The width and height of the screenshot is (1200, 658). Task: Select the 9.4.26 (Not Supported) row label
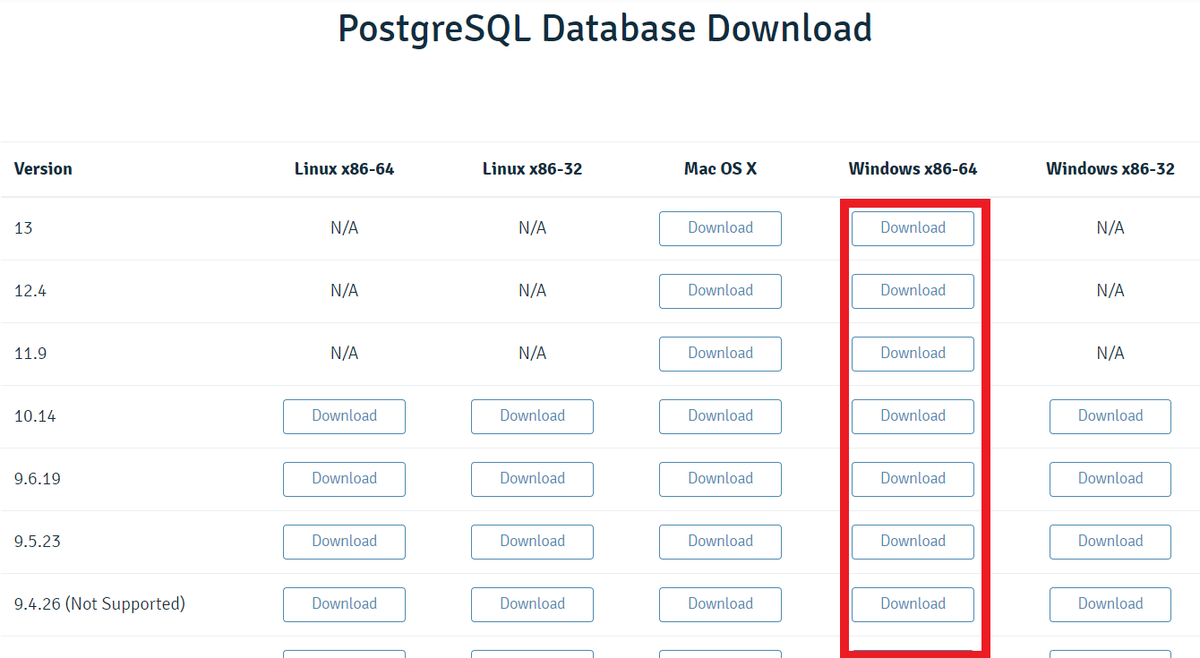[100, 604]
